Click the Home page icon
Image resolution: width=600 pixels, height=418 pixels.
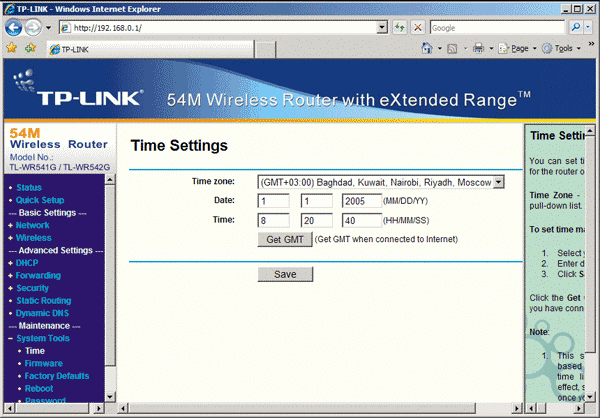(427, 48)
